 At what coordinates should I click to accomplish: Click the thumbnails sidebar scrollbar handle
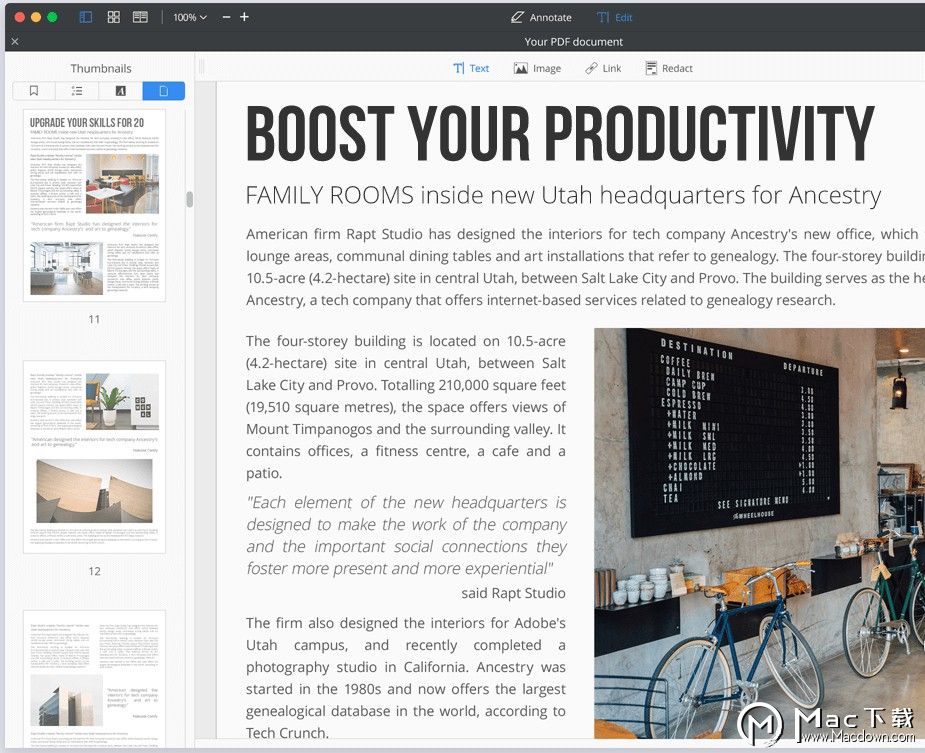pyautogui.click(x=189, y=199)
